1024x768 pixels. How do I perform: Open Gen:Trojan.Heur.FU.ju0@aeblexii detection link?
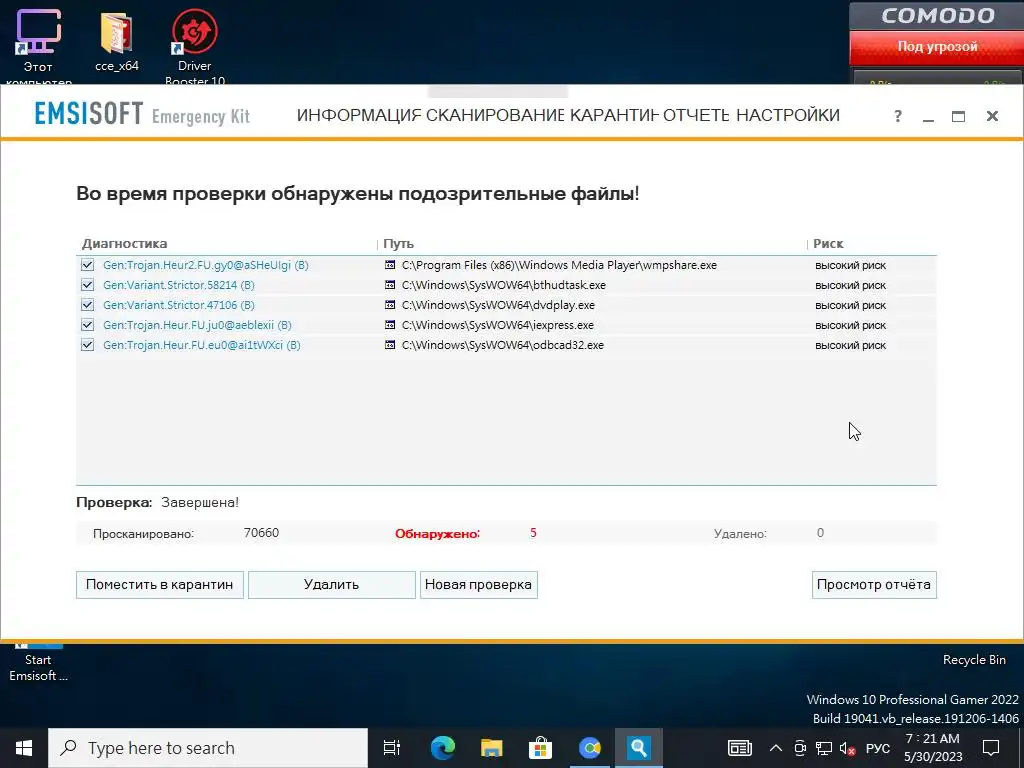(x=197, y=325)
